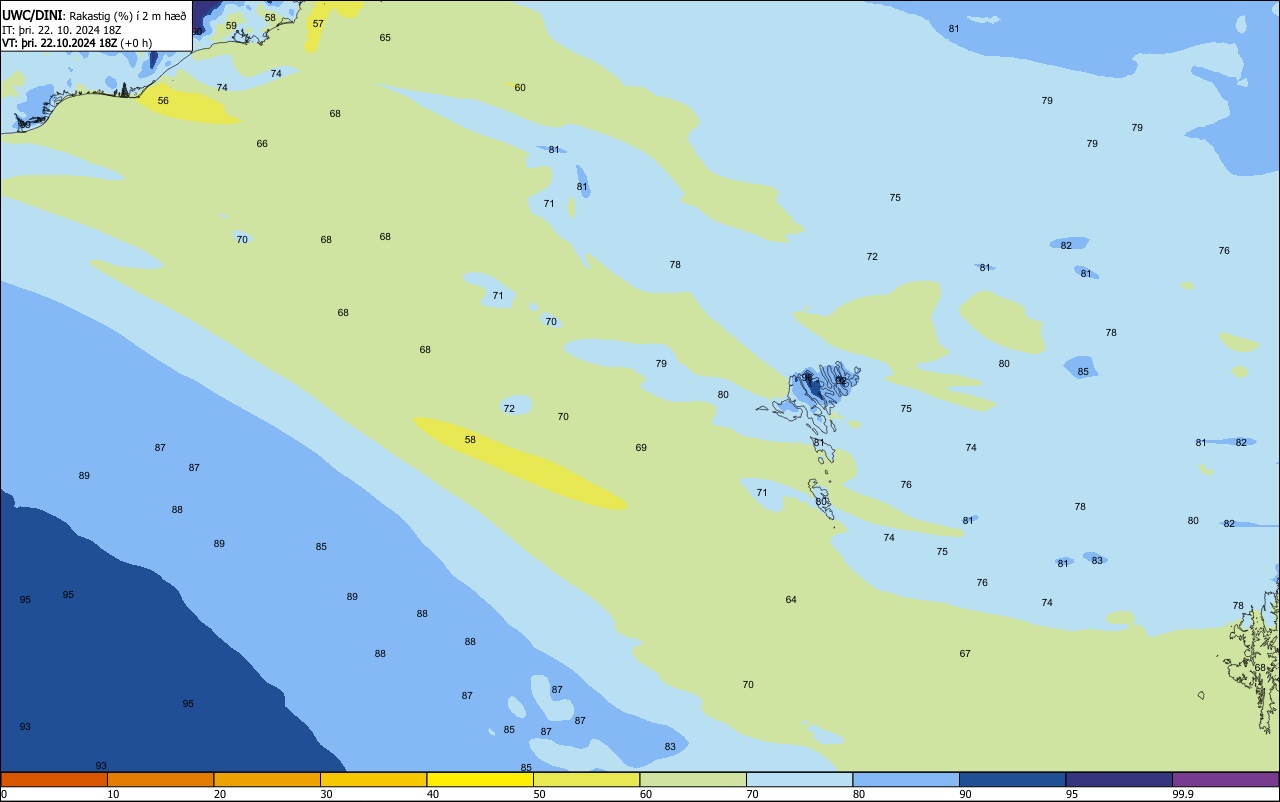Click the '59' humidity value near the coastline

pos(231,26)
